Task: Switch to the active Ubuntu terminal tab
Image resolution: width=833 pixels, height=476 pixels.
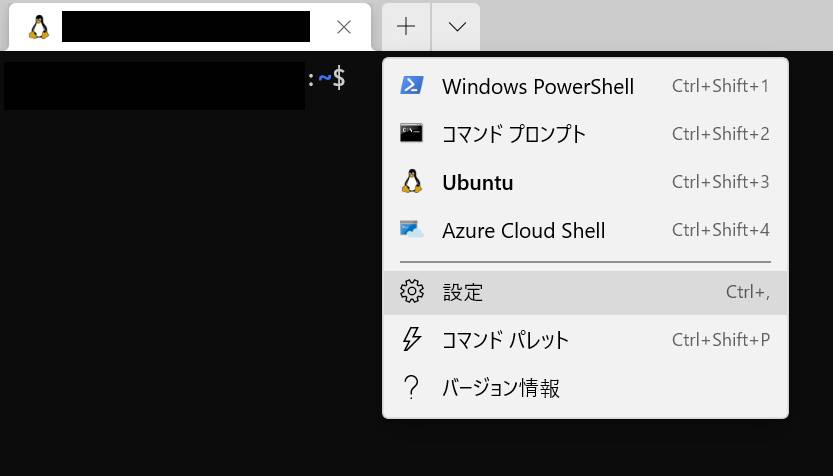Action: pyautogui.click(x=186, y=27)
